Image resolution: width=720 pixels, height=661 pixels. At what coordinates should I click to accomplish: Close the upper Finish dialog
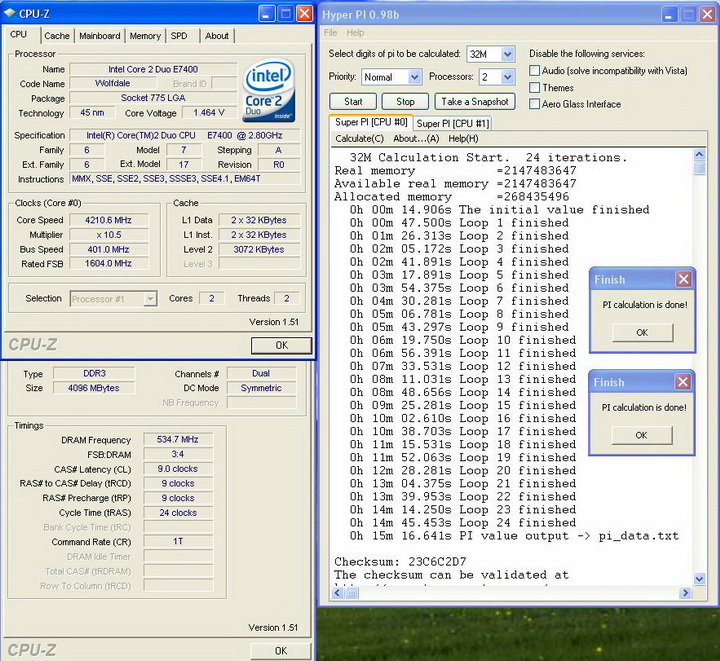[x=683, y=280]
